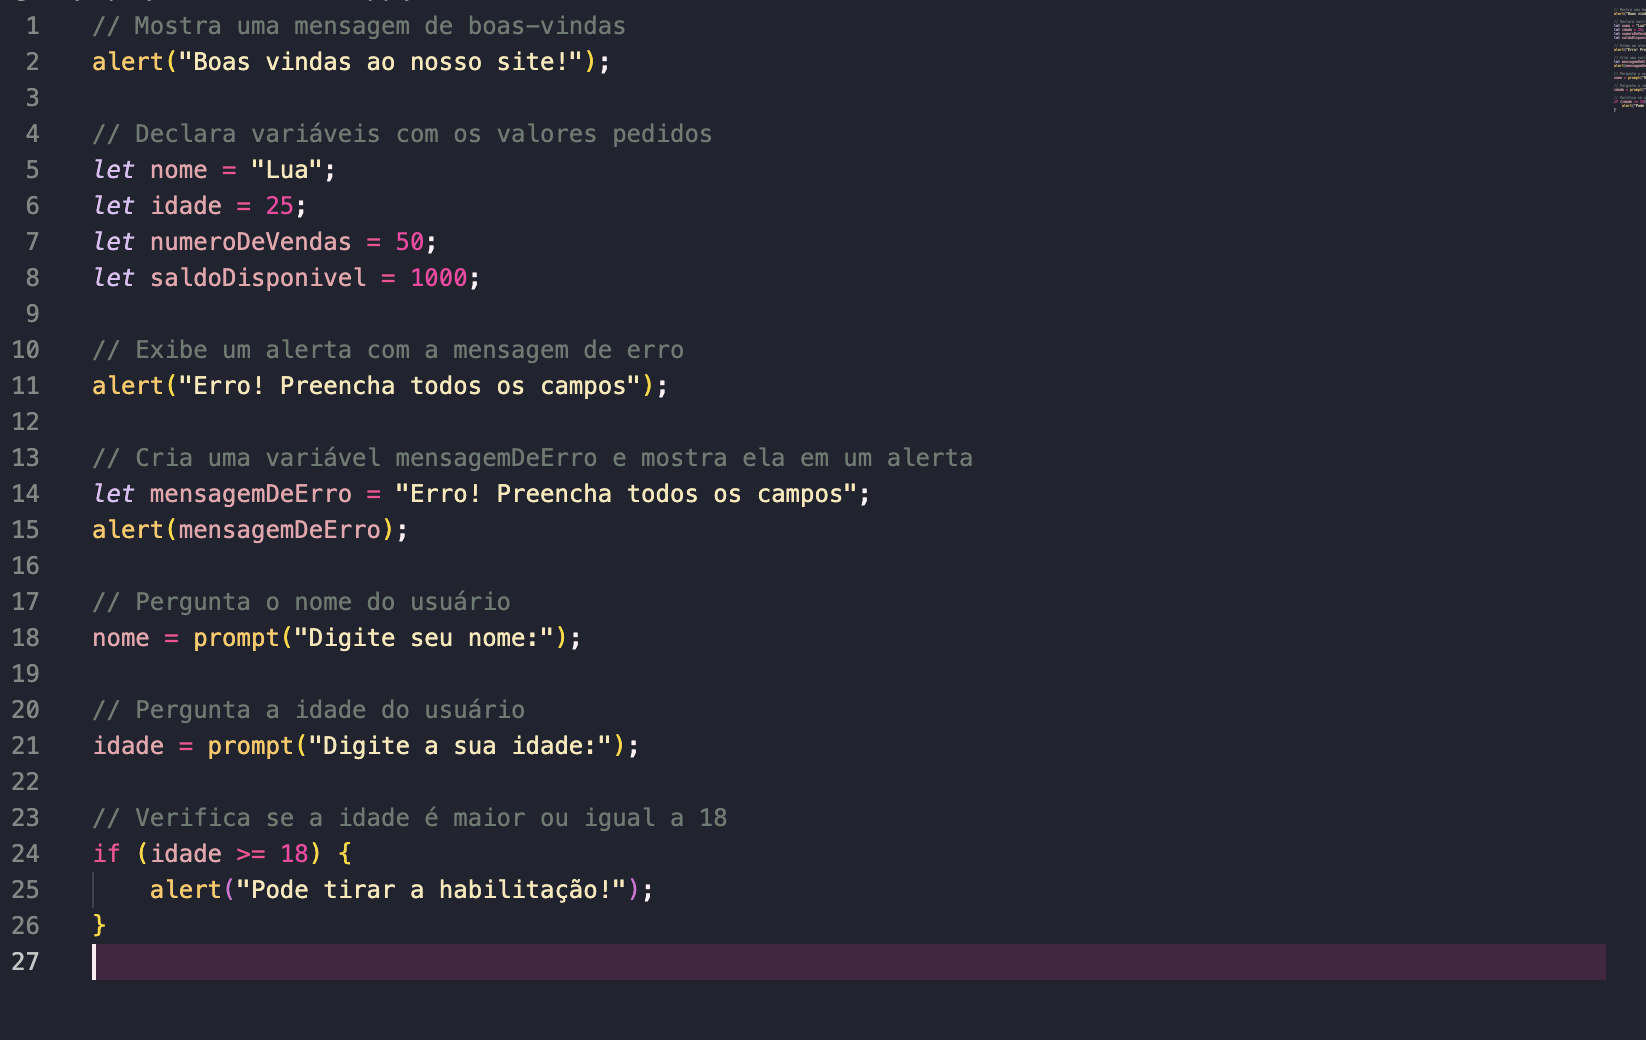Click the "Lua" string value
This screenshot has height=1040, width=1646.
[287, 170]
